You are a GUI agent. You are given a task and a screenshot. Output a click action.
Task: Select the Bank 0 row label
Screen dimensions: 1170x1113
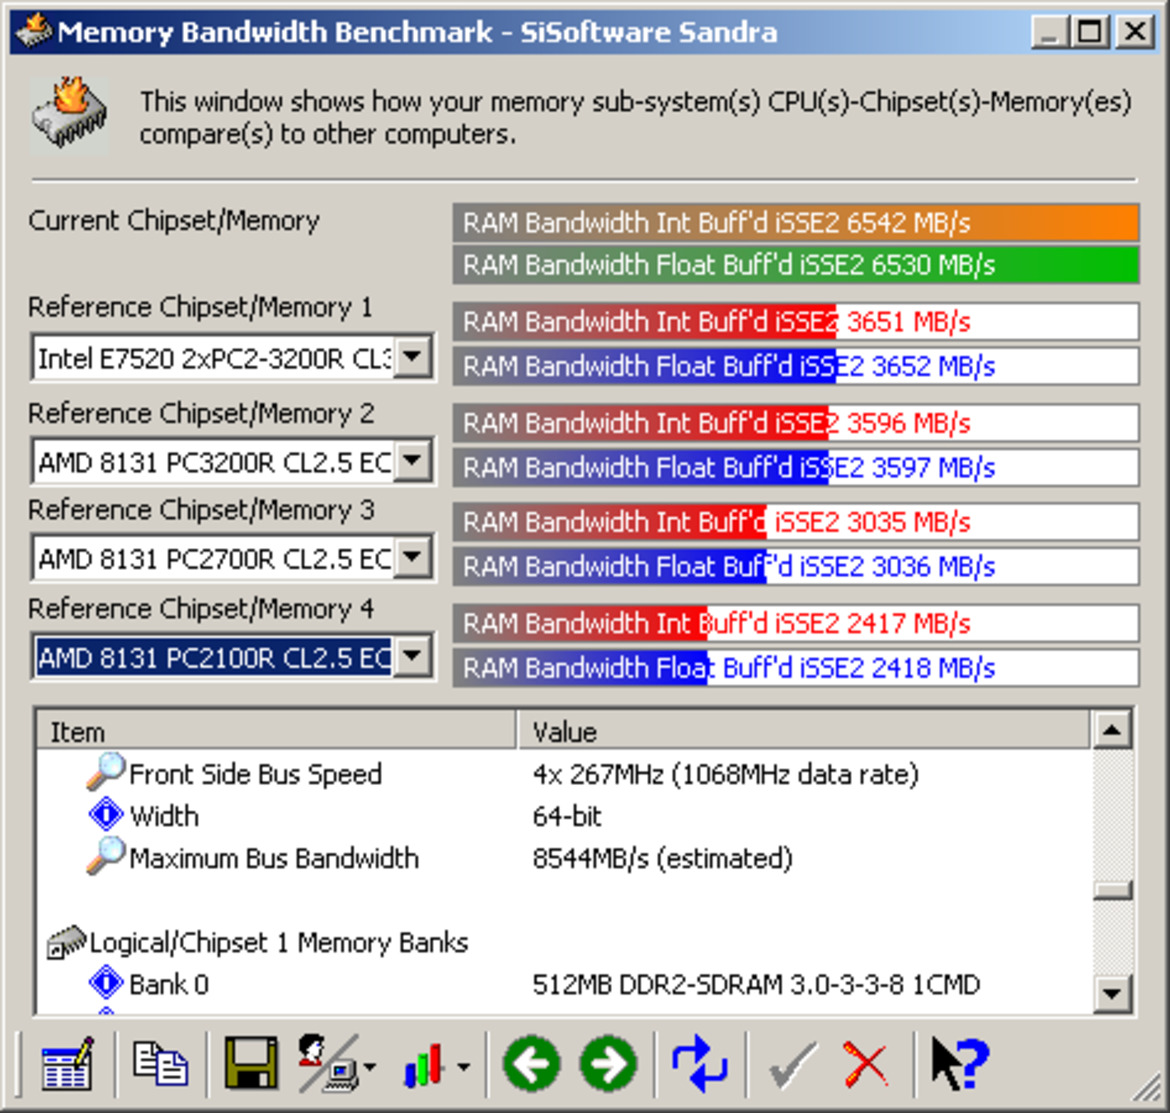click(169, 985)
